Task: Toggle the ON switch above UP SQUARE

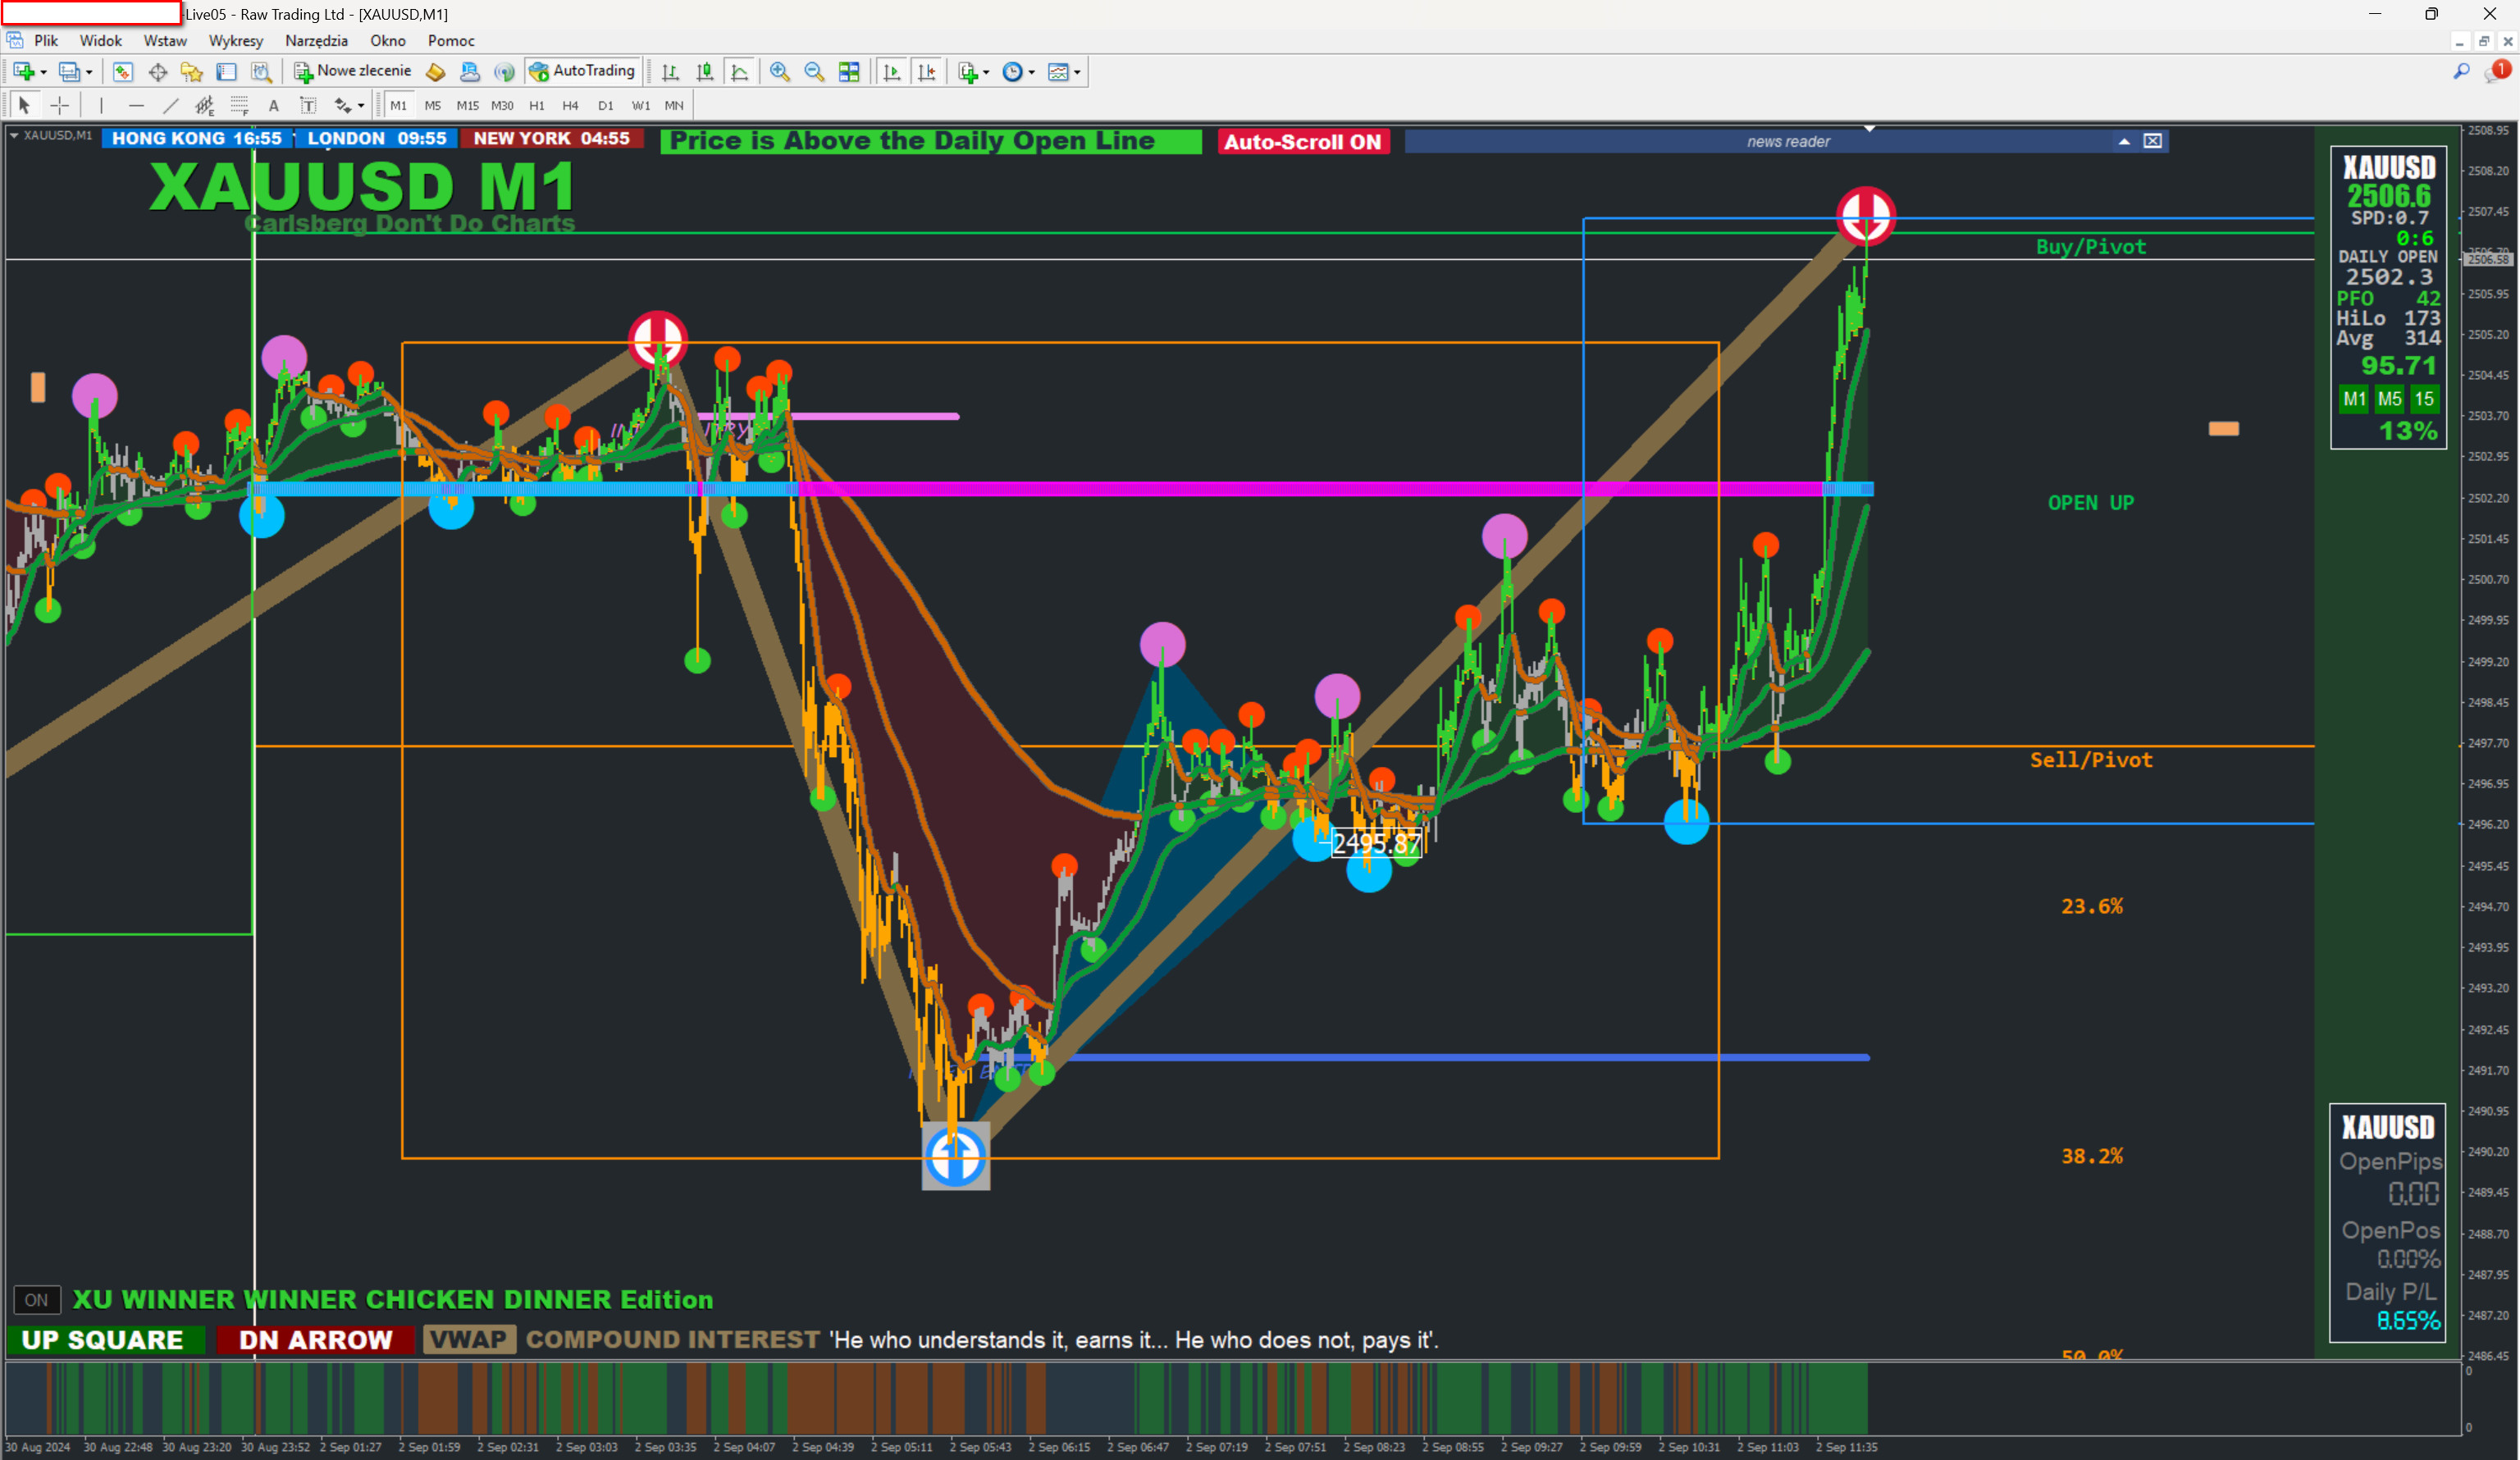Action: point(37,1300)
